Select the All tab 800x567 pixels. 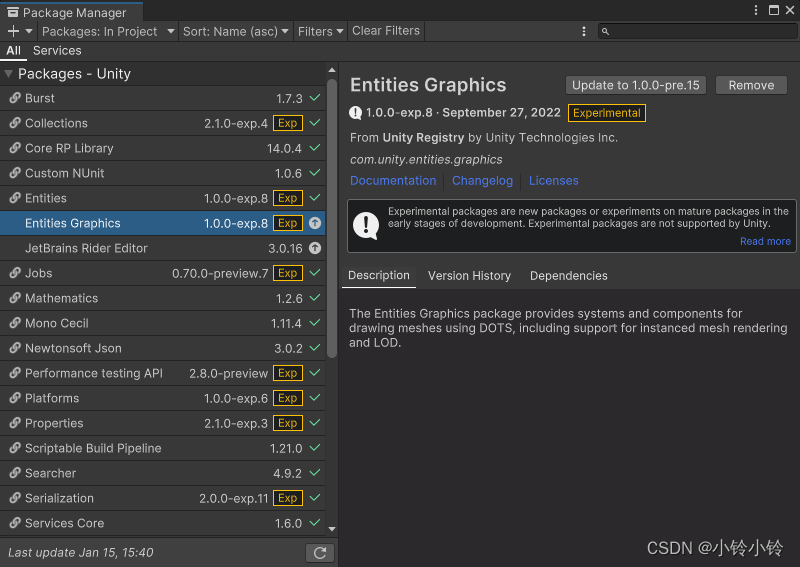click(14, 51)
